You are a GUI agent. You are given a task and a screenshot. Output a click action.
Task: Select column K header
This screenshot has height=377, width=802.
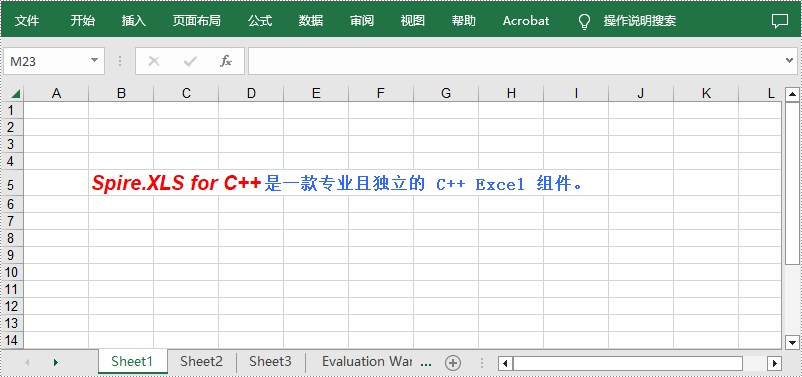click(706, 93)
